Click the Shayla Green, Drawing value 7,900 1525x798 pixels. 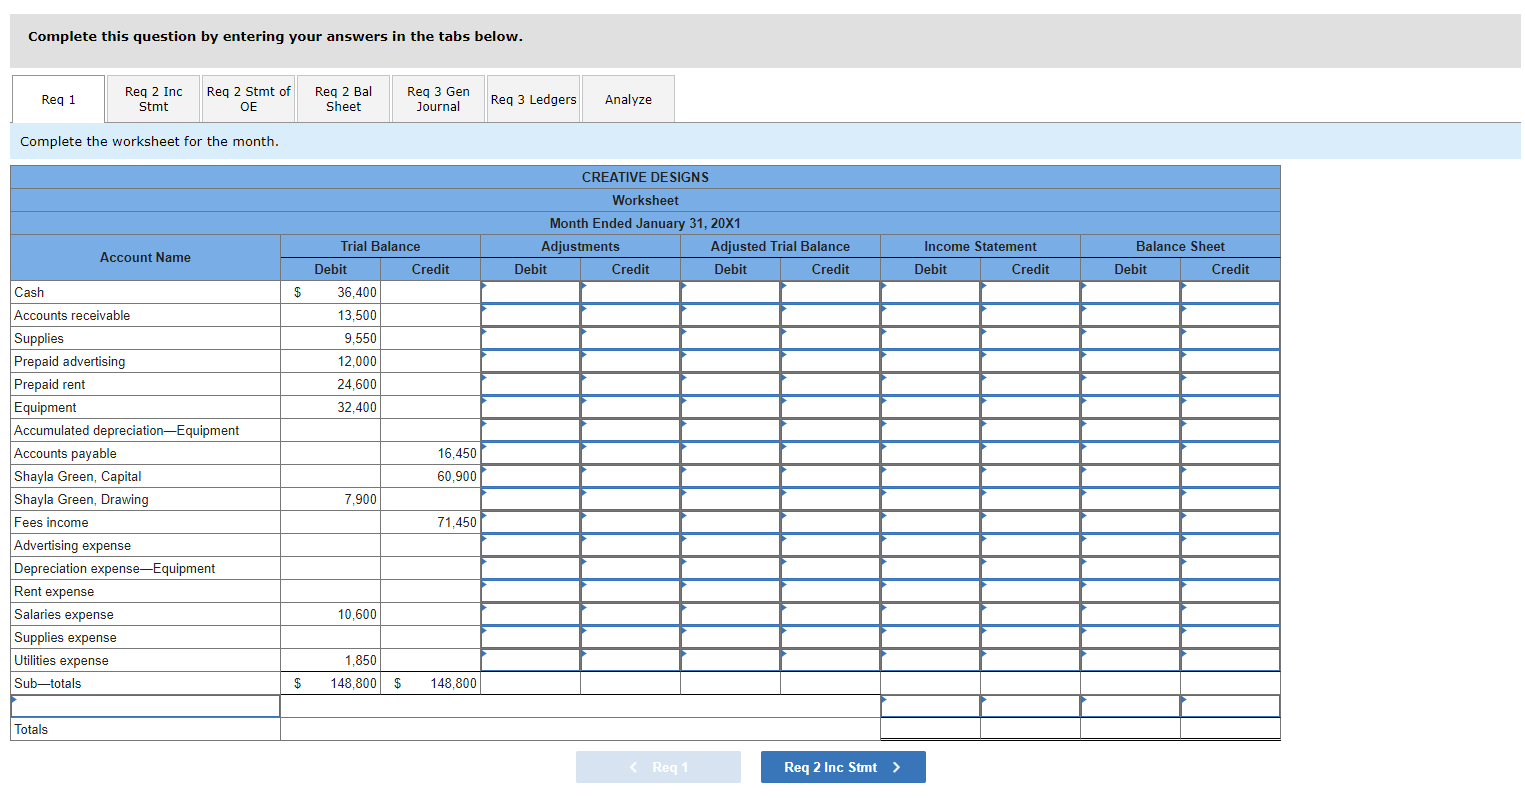click(x=361, y=499)
